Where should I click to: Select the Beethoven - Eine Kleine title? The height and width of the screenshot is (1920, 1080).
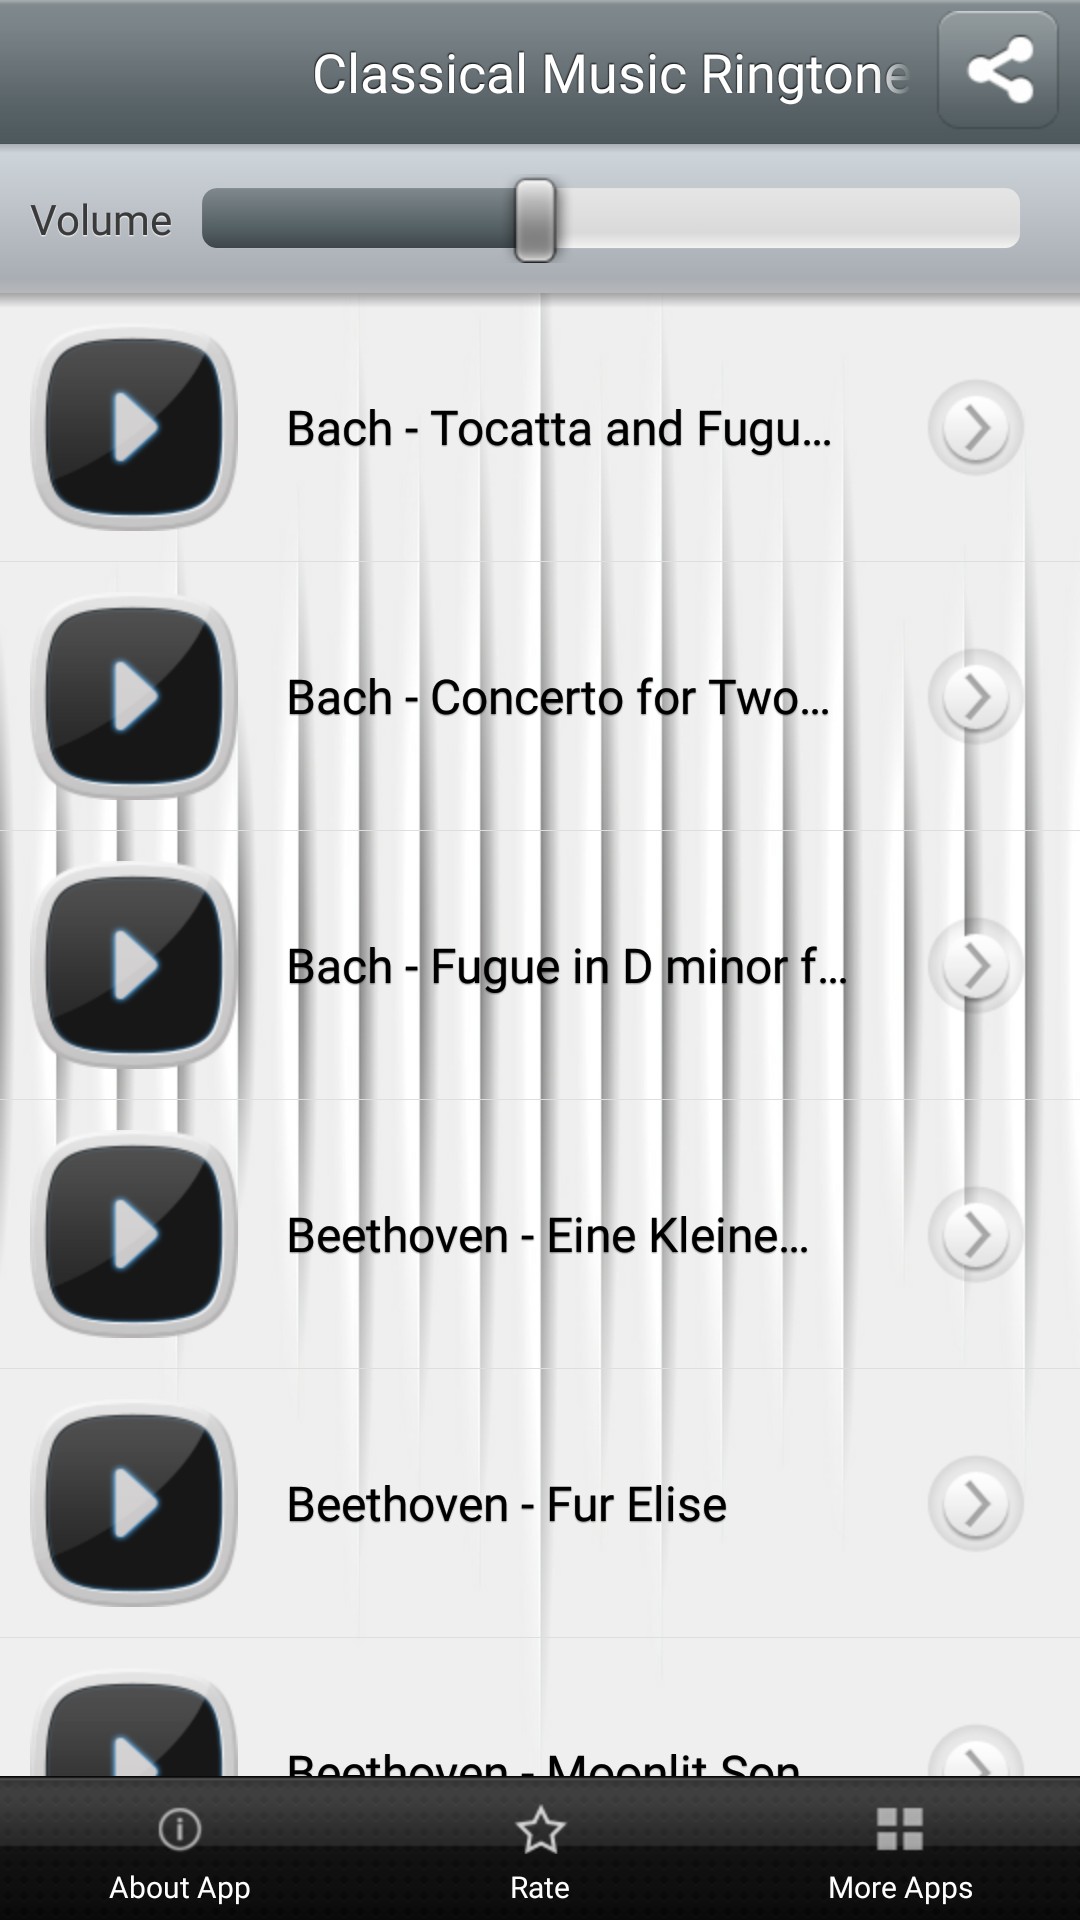[x=547, y=1235]
